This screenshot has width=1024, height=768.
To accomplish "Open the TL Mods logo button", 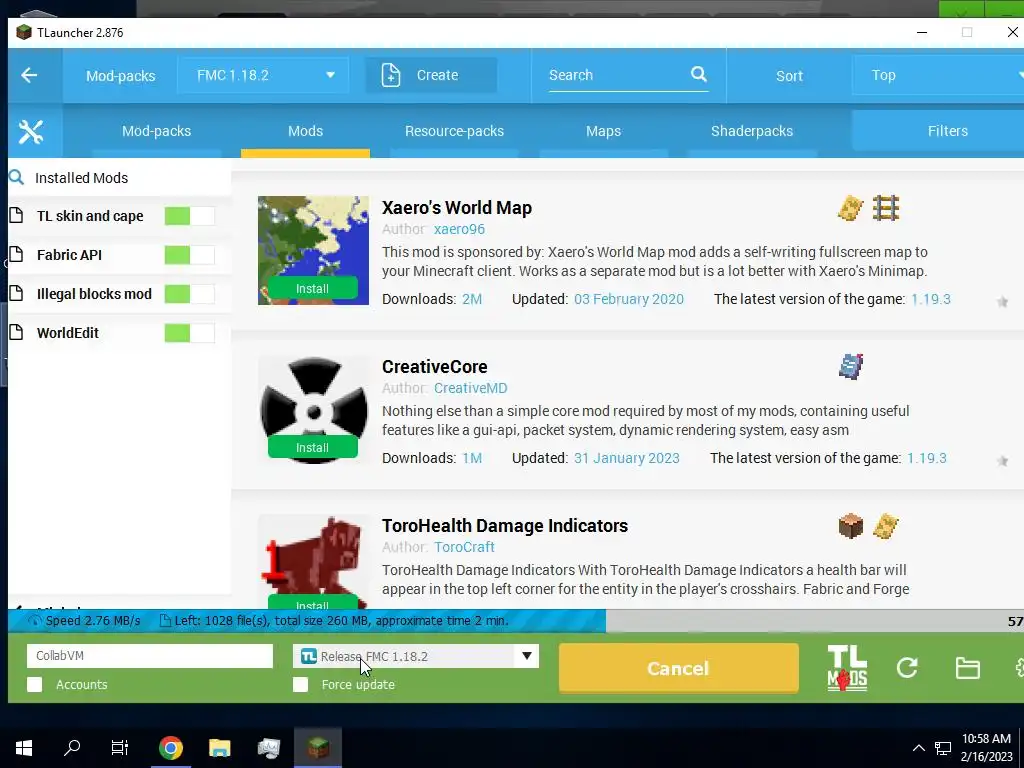I will point(847,668).
